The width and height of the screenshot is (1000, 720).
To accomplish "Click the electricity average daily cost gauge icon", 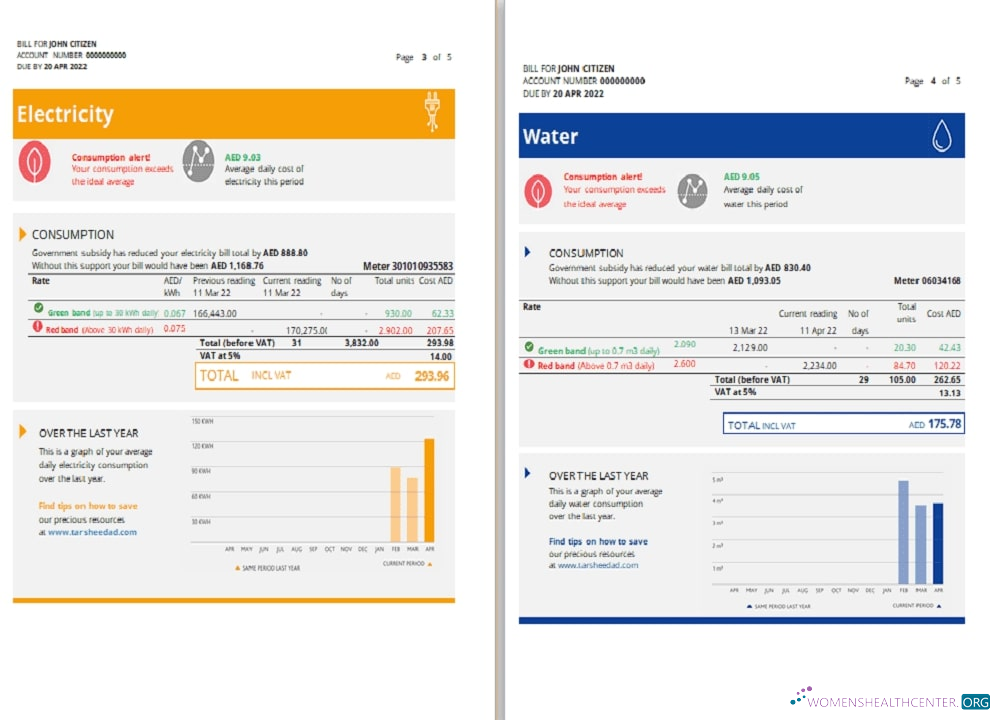I will tap(197, 162).
